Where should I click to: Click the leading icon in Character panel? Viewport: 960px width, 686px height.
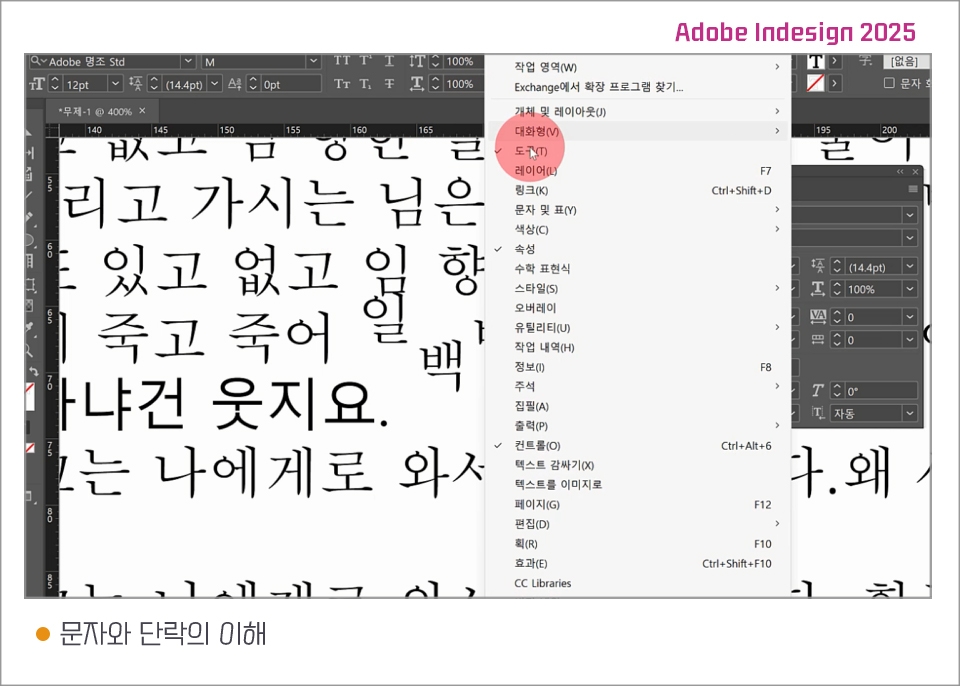(818, 266)
